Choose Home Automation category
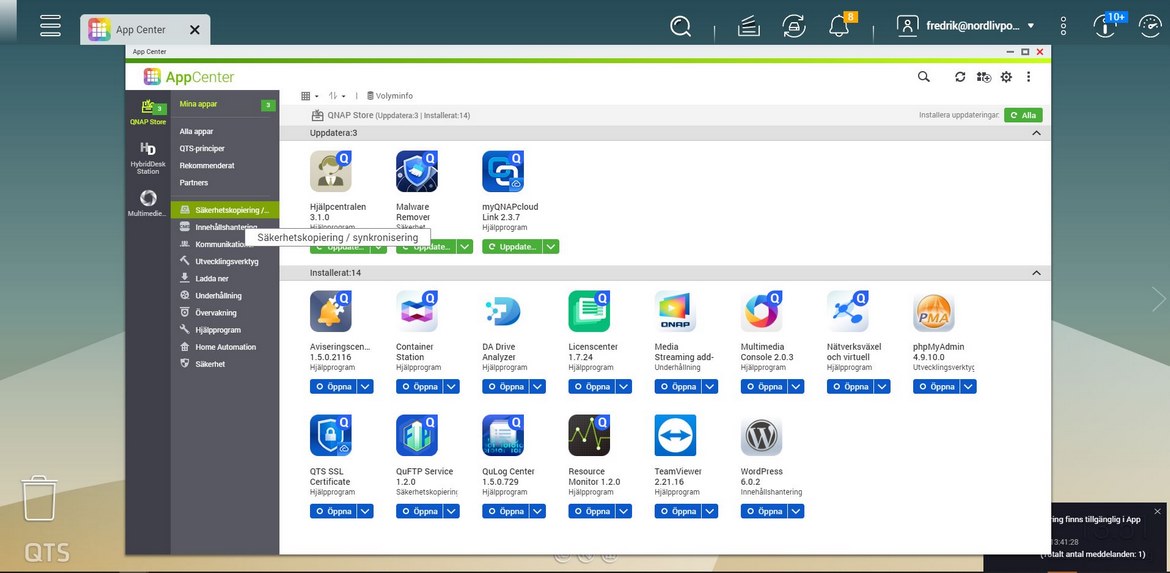1170x573 pixels. pos(225,347)
